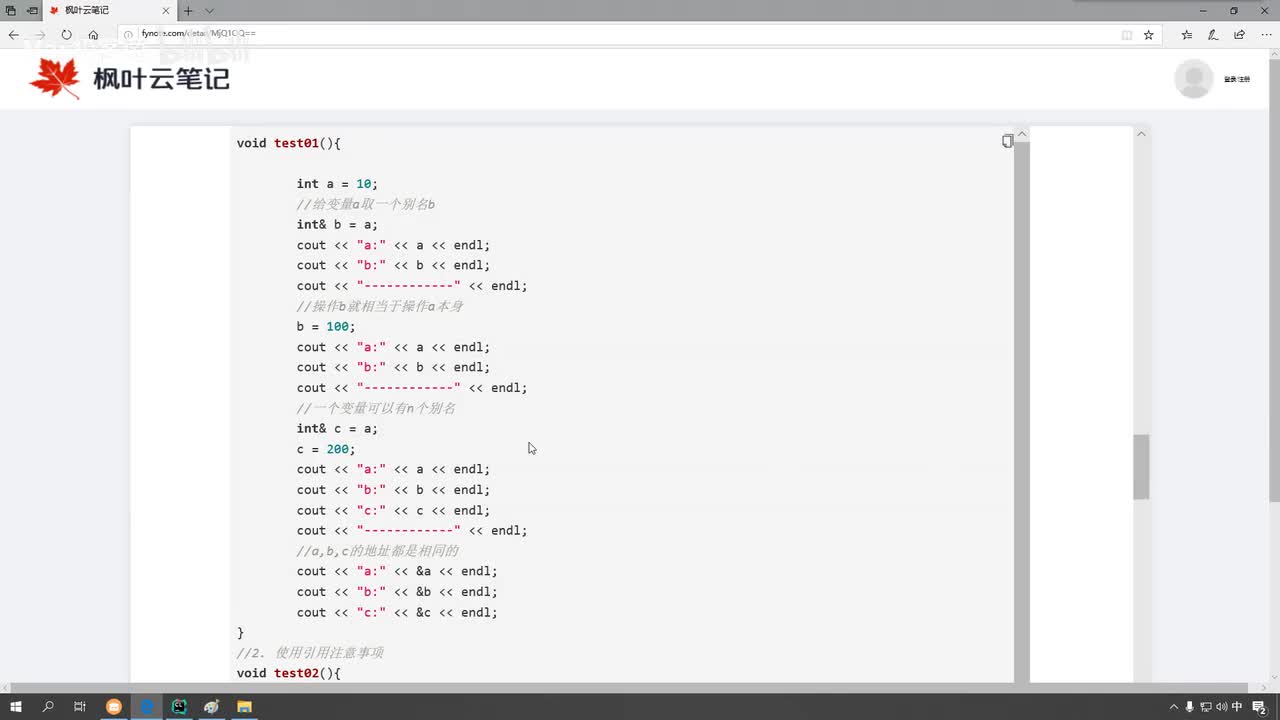Add this page to favorites
1280x720 pixels.
pyautogui.click(x=1149, y=34)
